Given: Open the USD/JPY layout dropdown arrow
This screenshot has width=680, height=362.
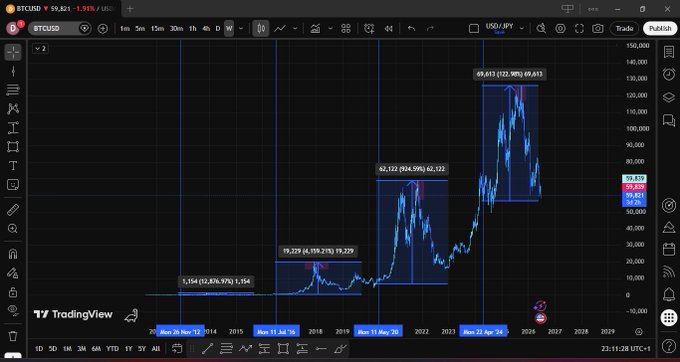Looking at the screenshot, I should click(x=521, y=29).
